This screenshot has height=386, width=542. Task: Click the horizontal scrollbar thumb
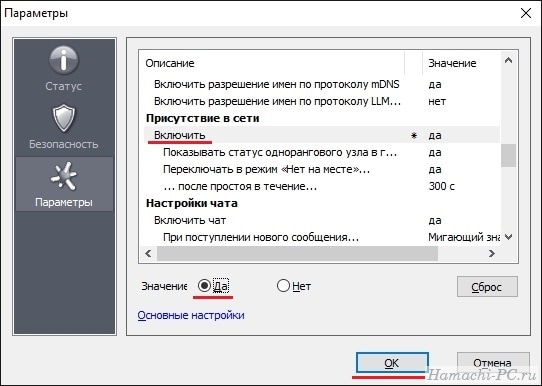pos(297,254)
